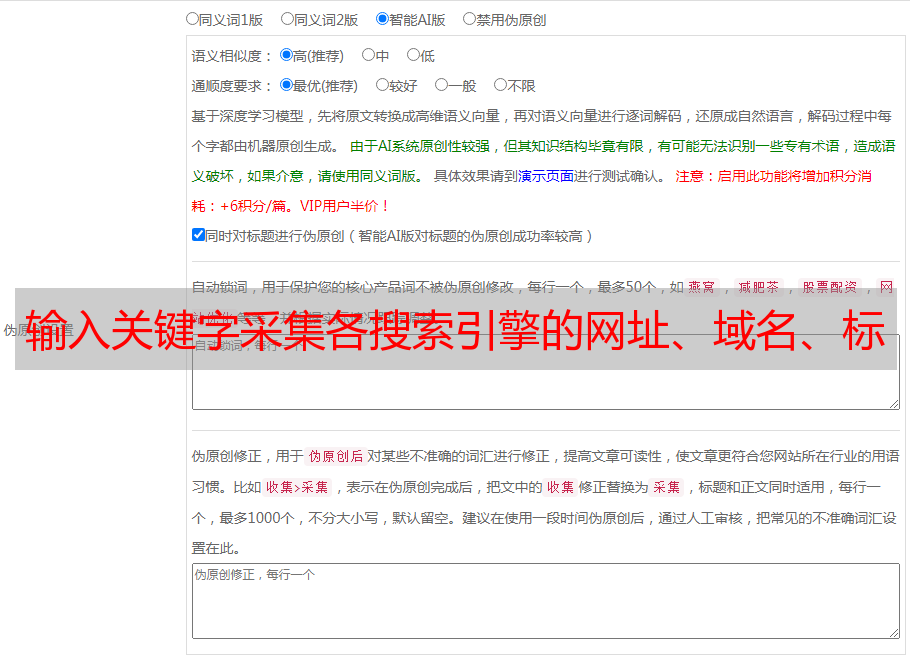Set 语义相似度 to 高(推荐)
This screenshot has height=658, width=911.
pos(286,55)
